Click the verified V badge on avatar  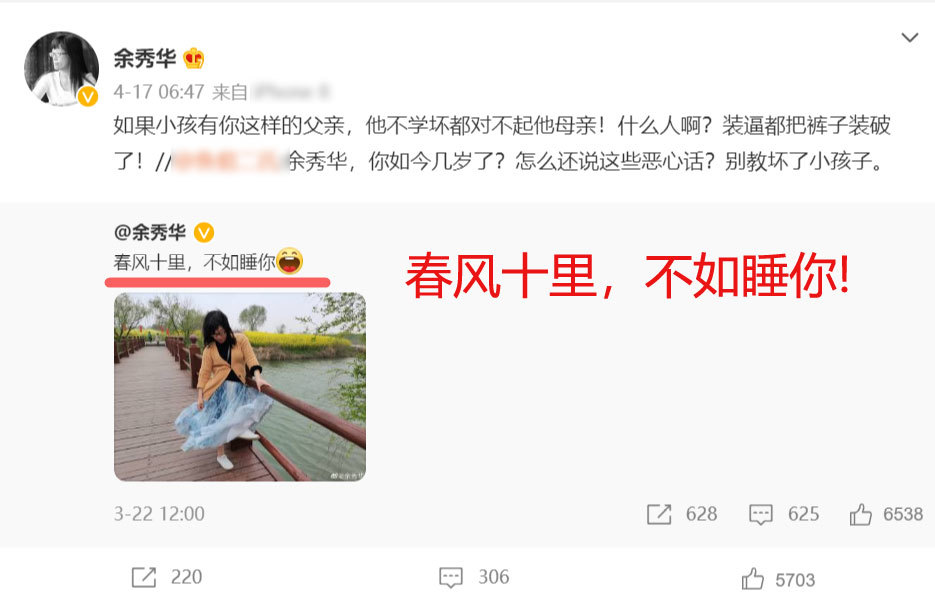point(88,96)
